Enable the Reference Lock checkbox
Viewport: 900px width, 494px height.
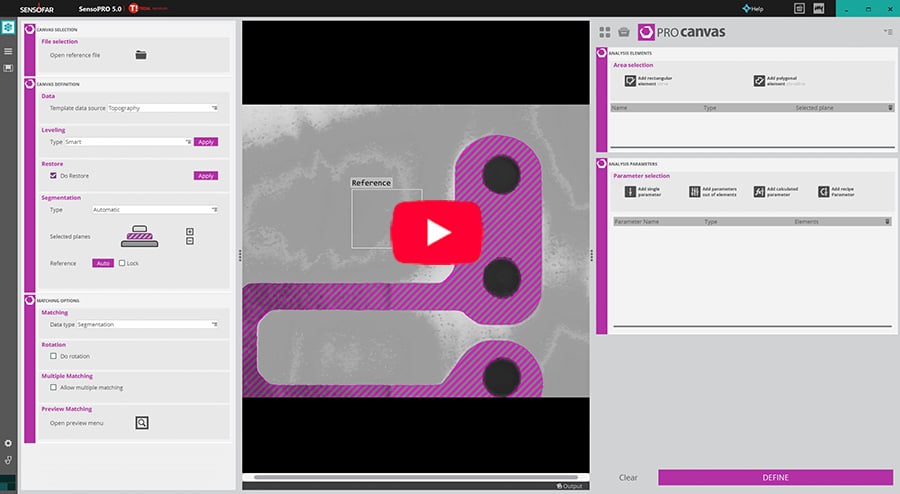[122, 263]
